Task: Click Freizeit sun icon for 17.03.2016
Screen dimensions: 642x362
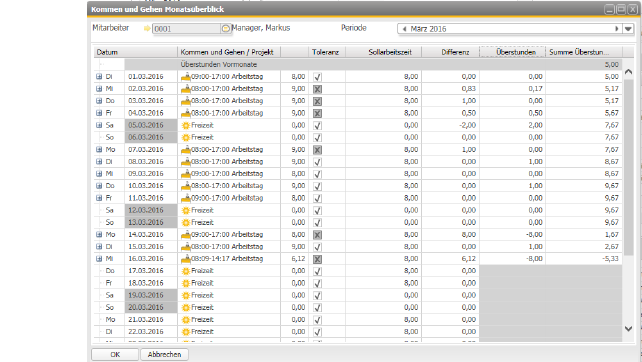Action: coord(186,271)
